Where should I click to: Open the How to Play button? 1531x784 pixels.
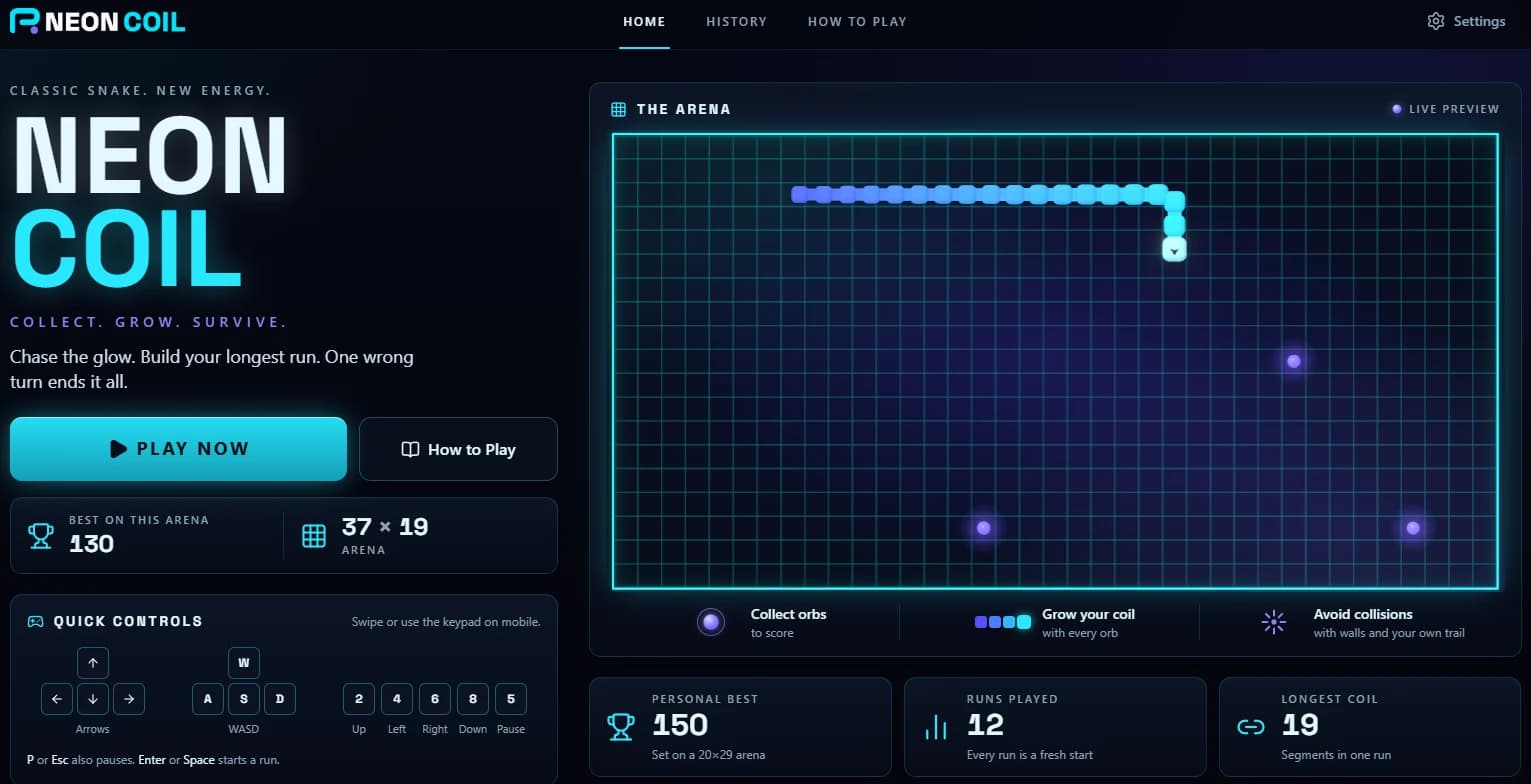pyautogui.click(x=458, y=449)
